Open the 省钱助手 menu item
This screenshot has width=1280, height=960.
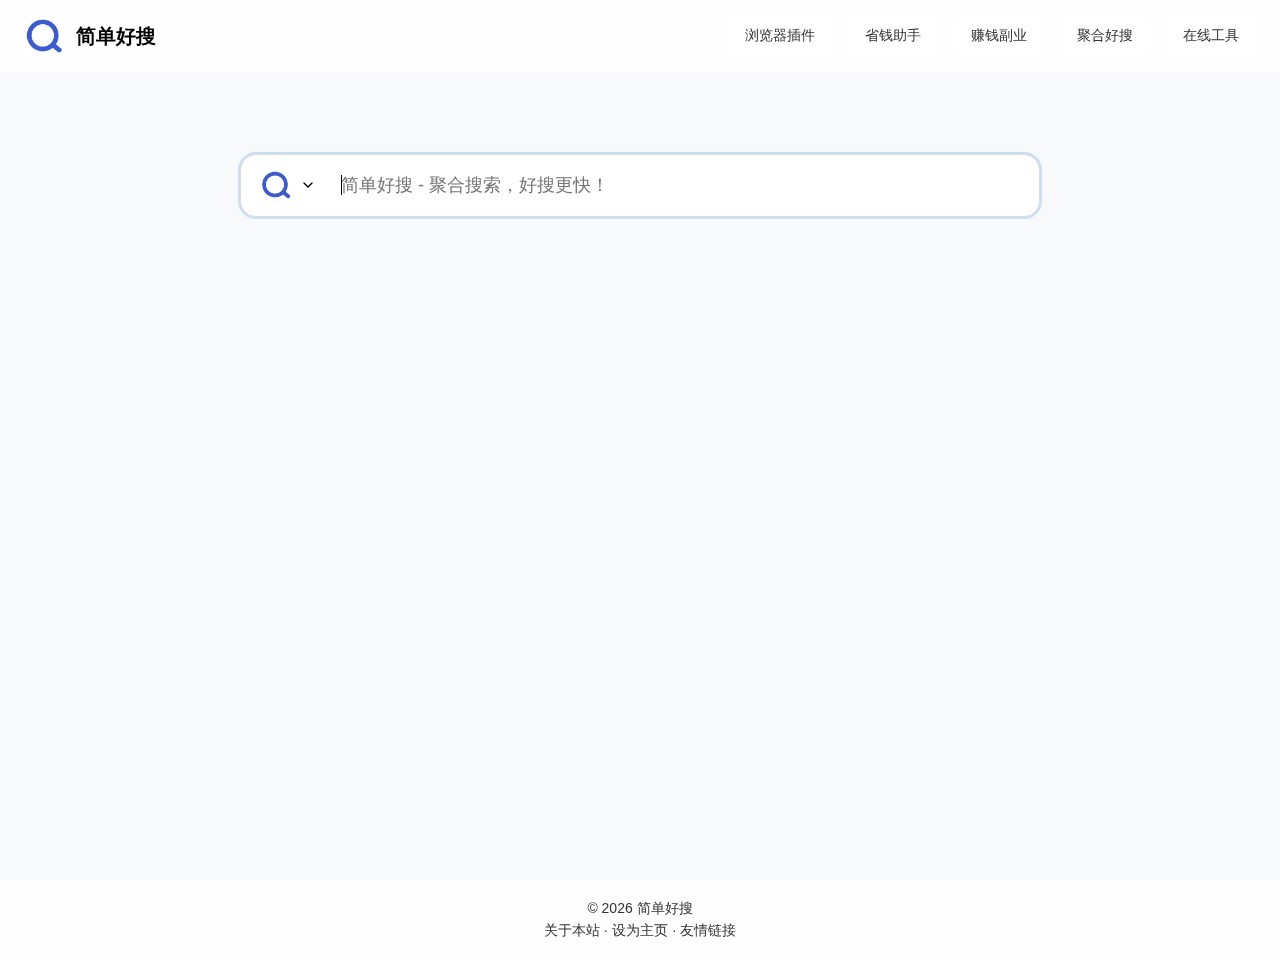(893, 36)
